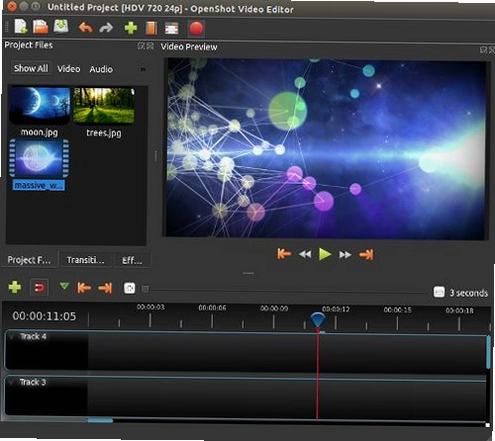Open a project with the folder icon
The image size is (495, 441).
(x=41, y=27)
